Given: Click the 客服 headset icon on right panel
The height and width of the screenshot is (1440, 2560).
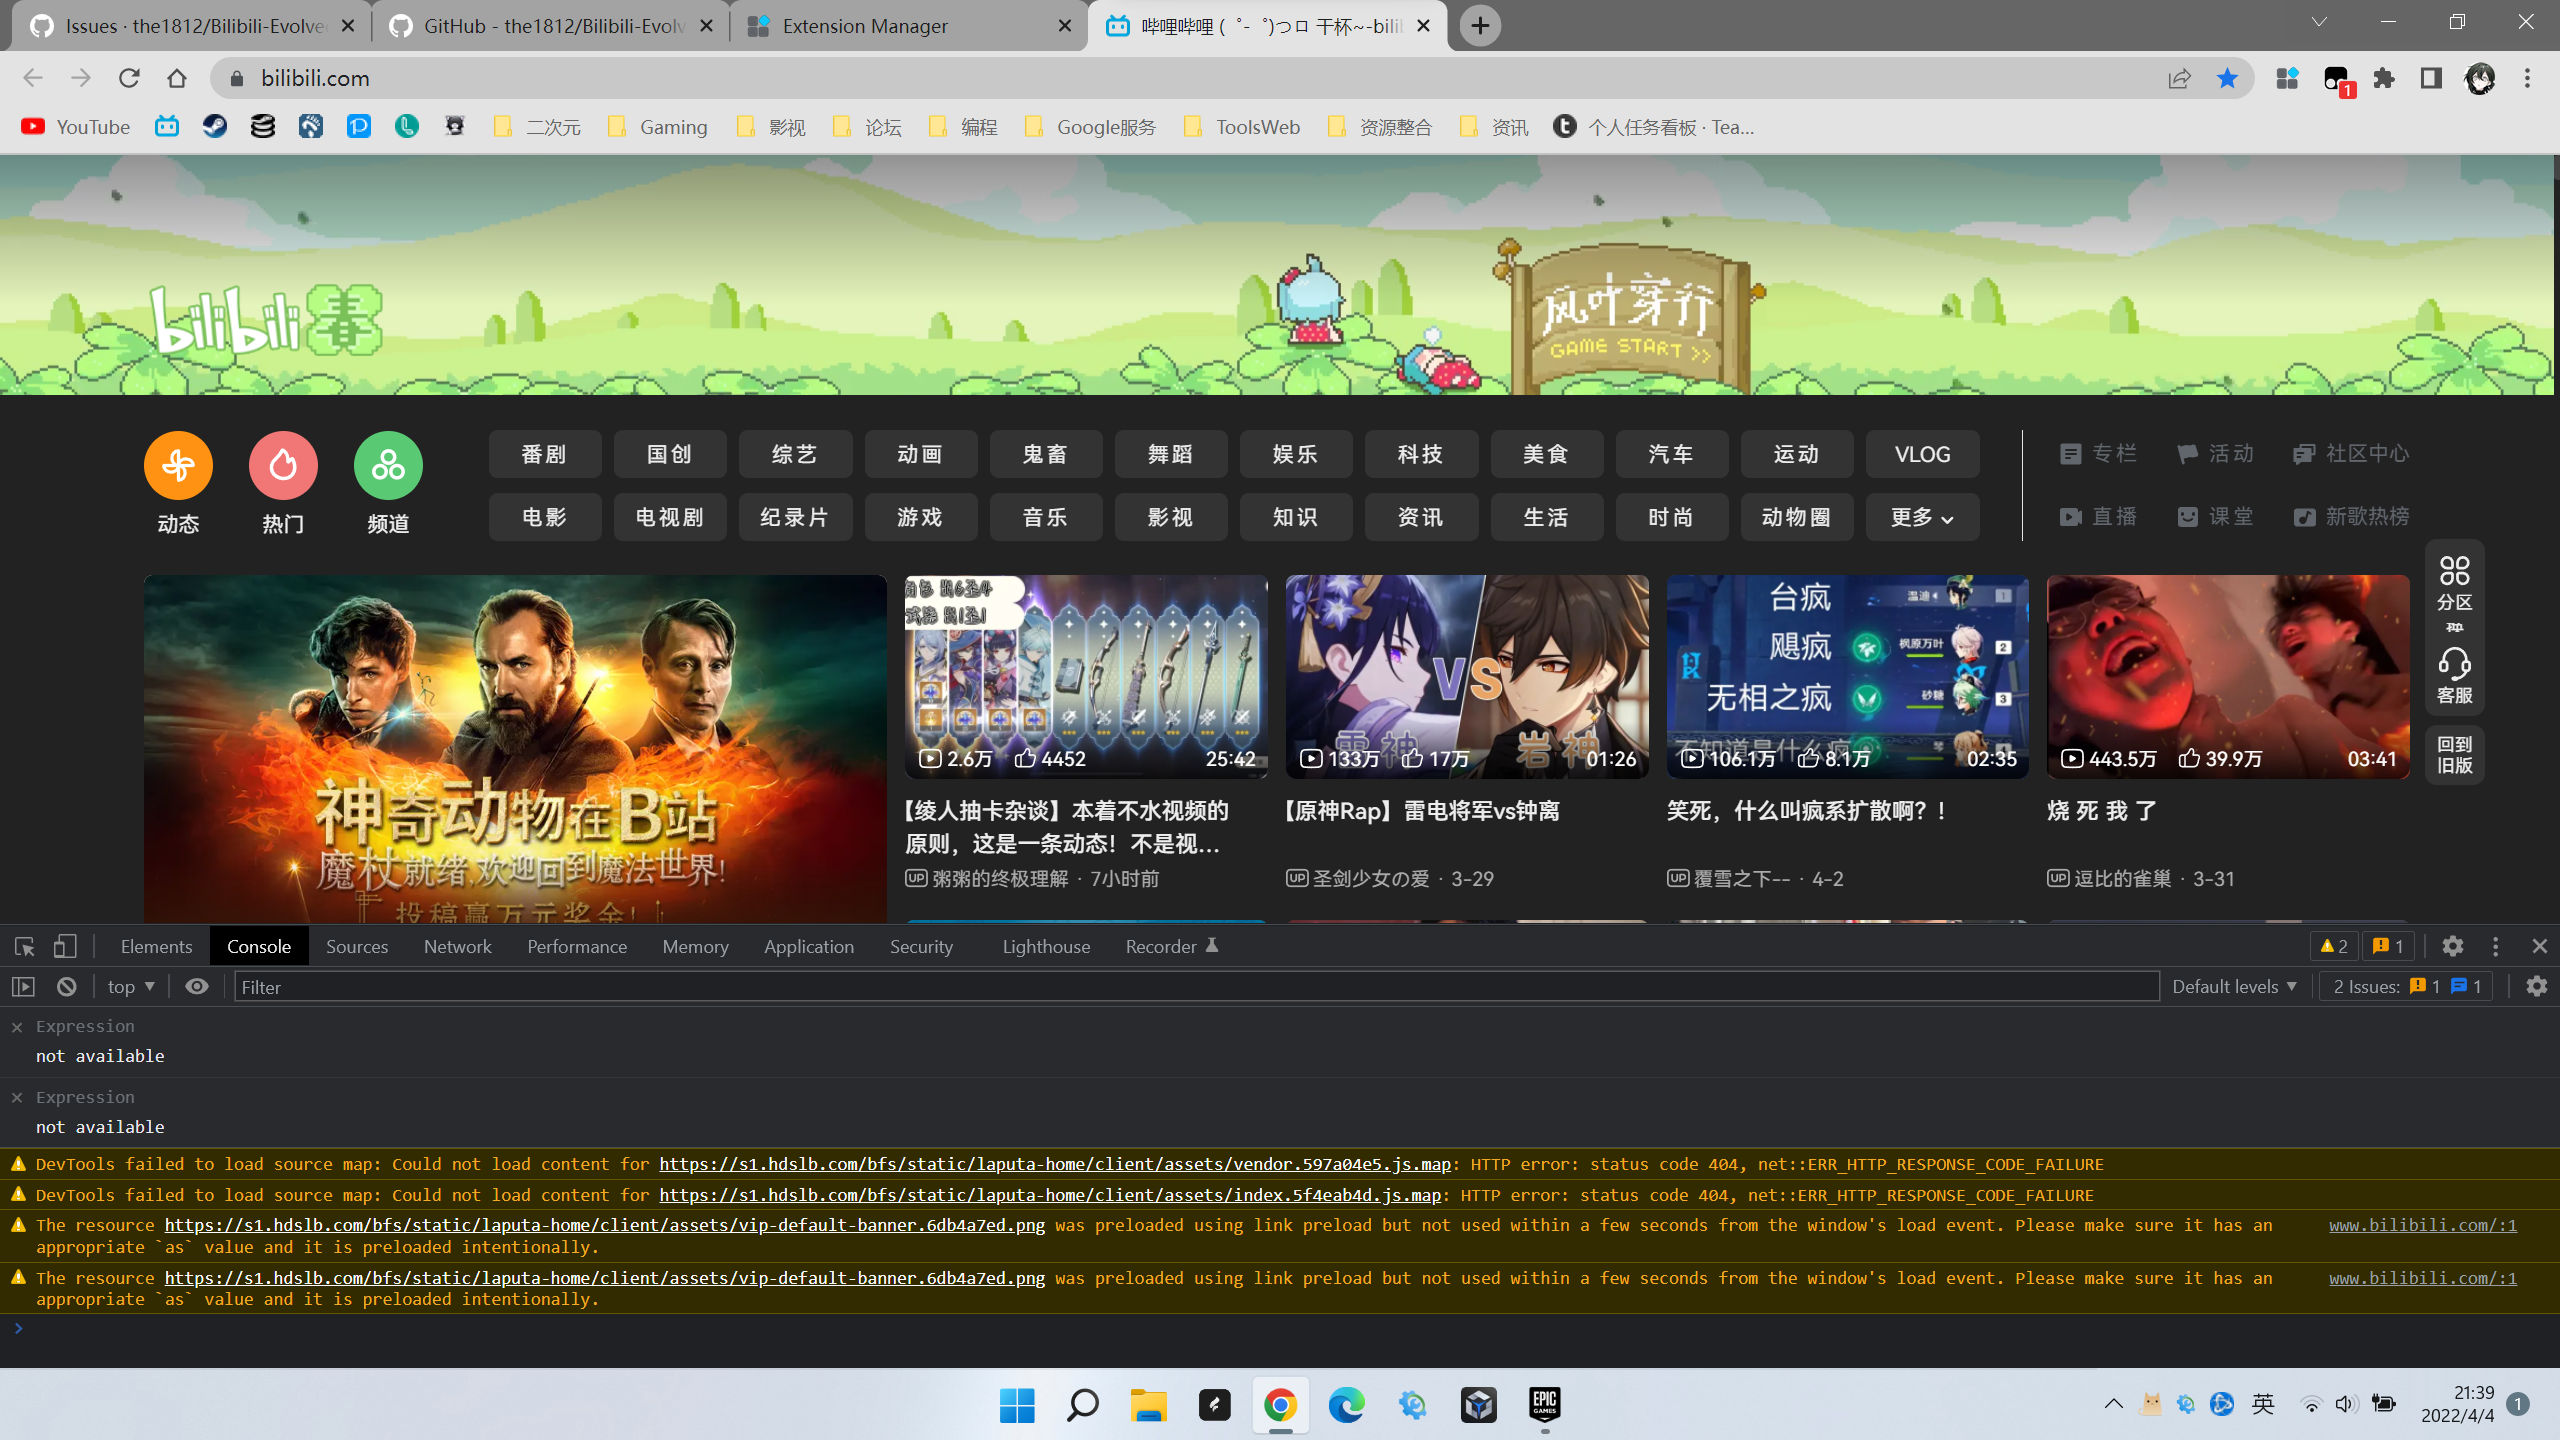Looking at the screenshot, I should (x=2453, y=663).
